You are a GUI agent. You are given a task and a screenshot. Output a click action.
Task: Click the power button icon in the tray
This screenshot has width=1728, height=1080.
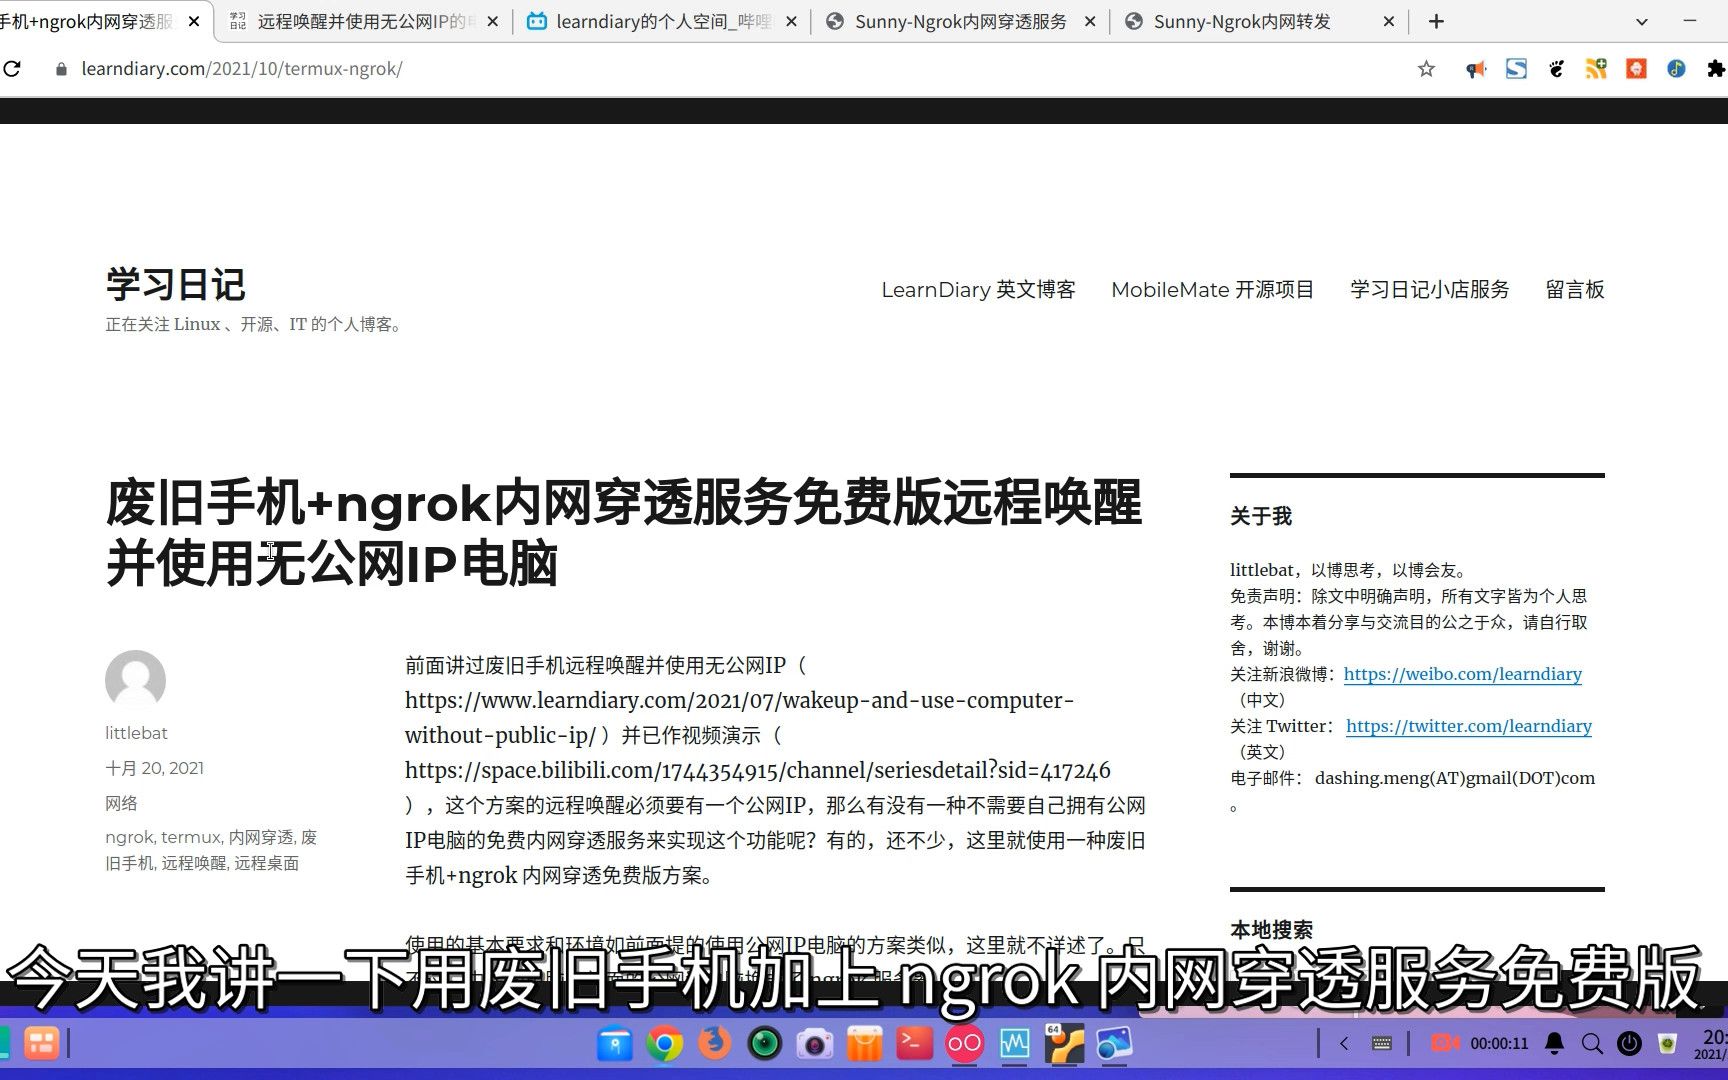click(1629, 1044)
